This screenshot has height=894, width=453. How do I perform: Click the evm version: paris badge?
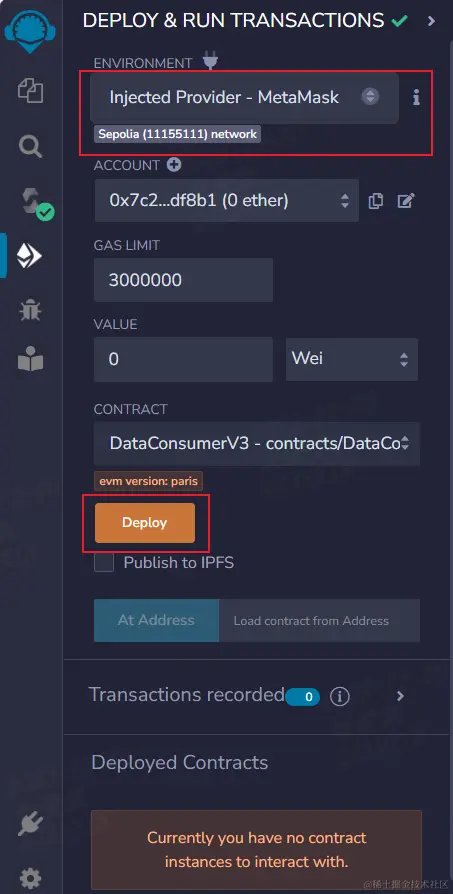click(148, 481)
